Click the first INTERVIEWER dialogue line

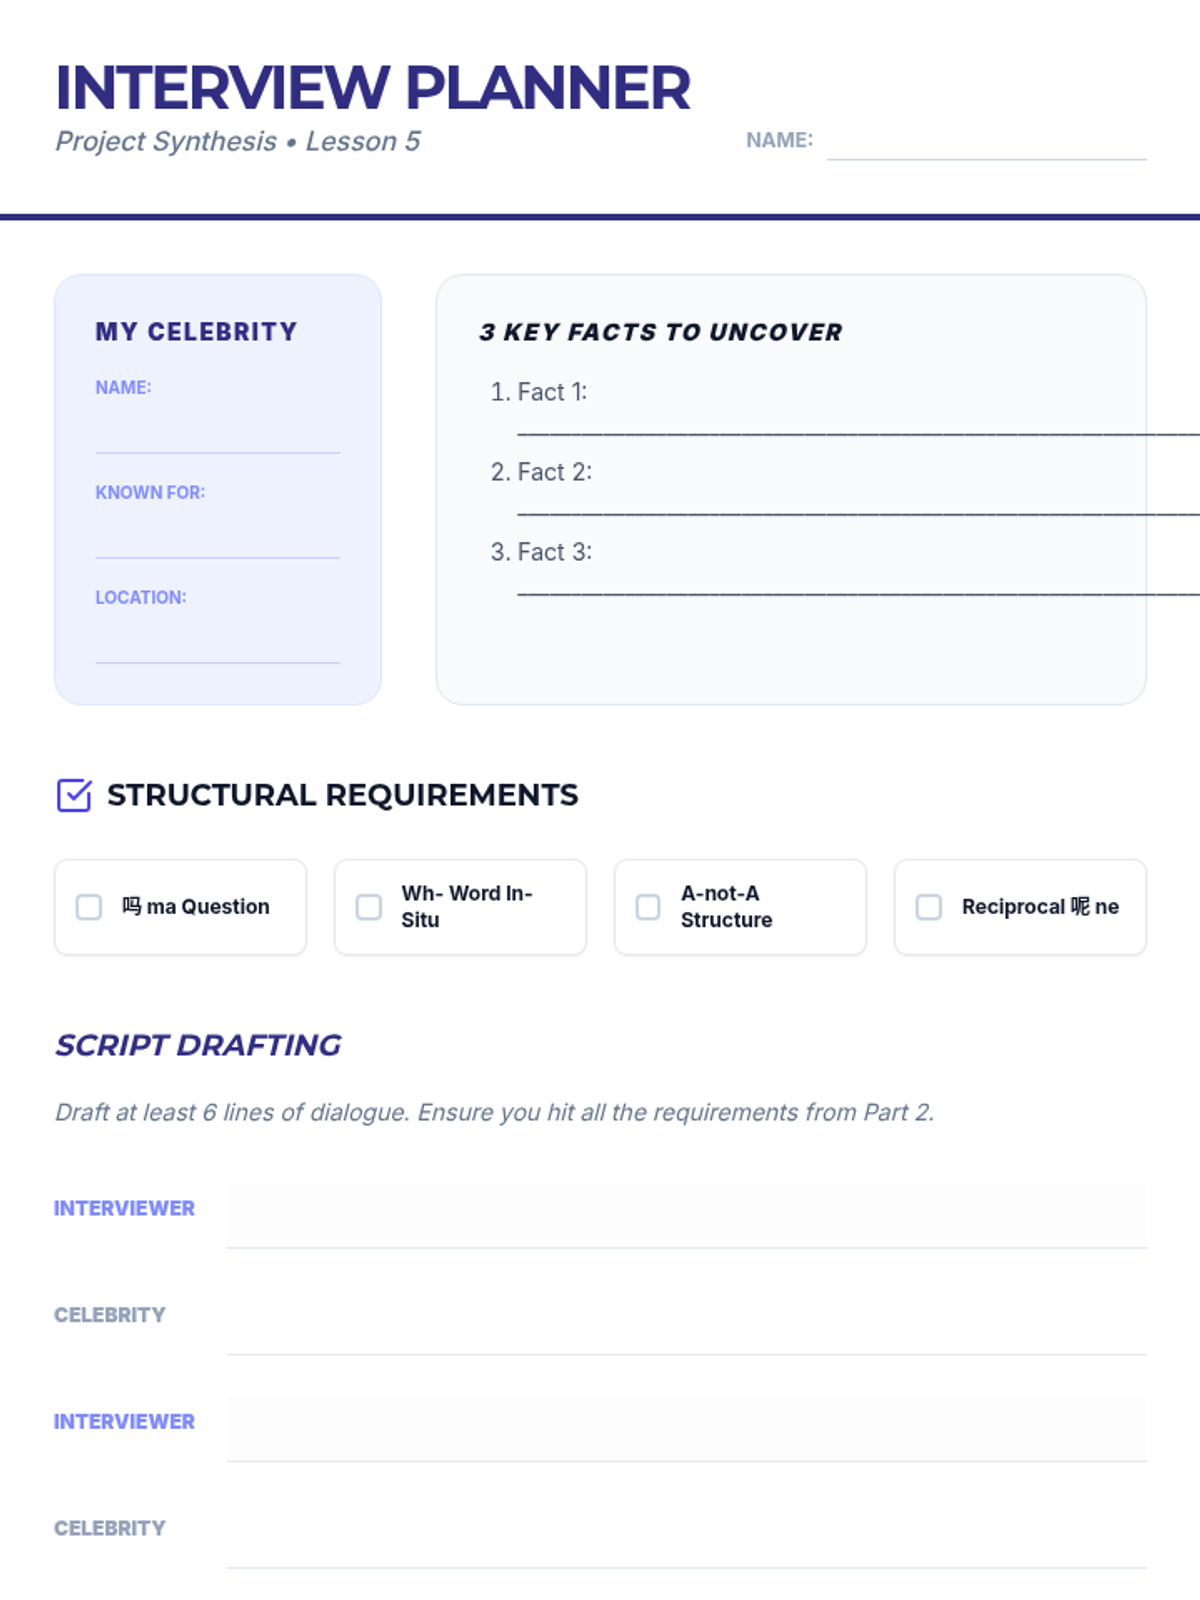point(686,1215)
